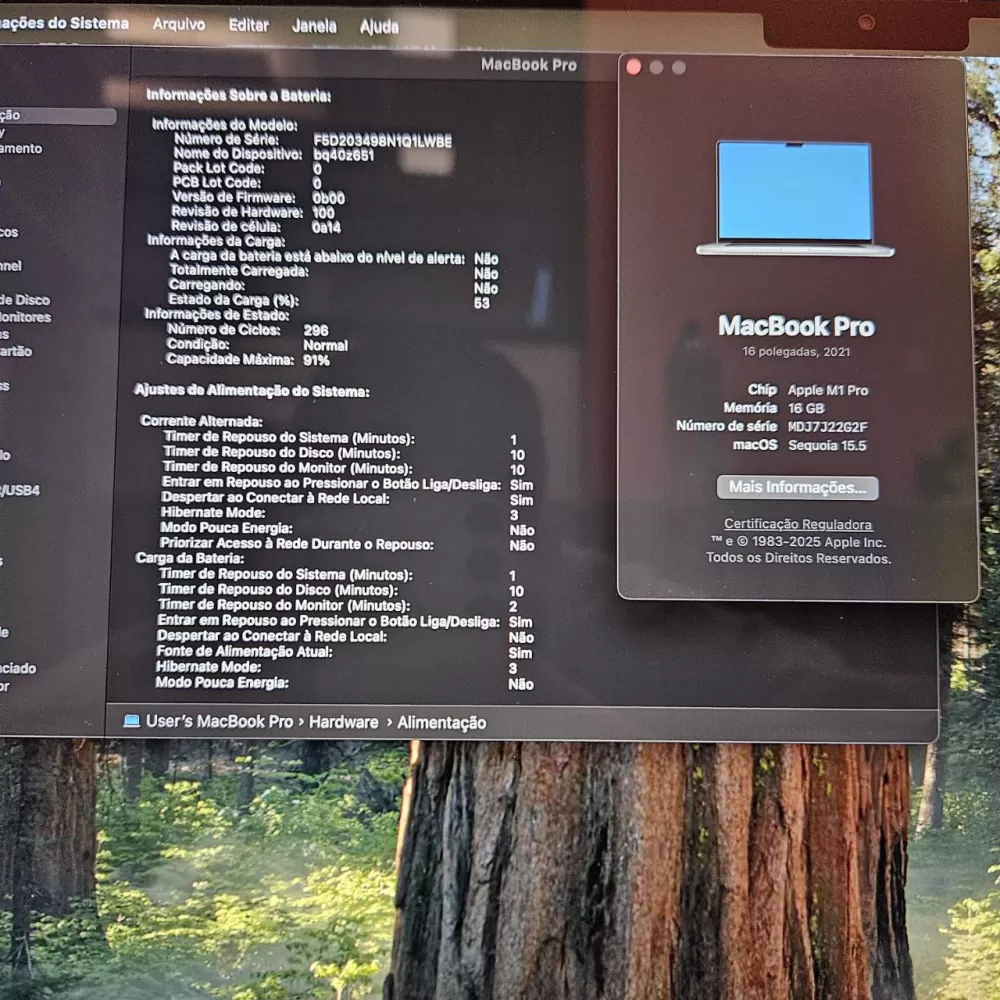1000x1000 pixels.
Task: Click the 'PCB Lot Code' label
Action: (216, 182)
